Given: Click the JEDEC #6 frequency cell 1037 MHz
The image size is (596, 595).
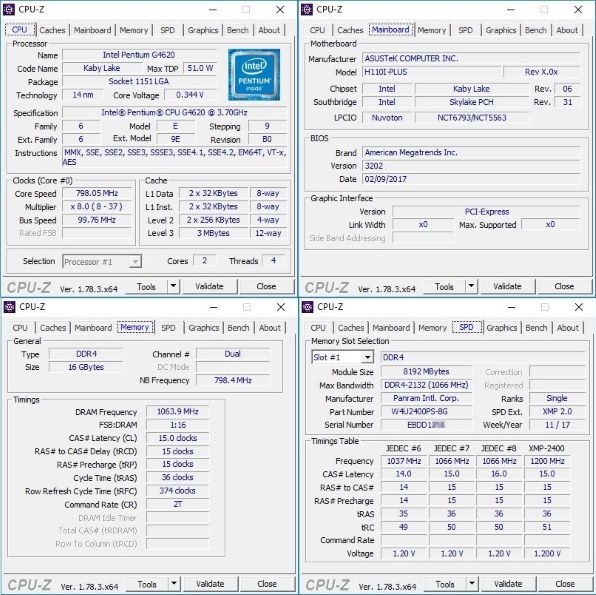Looking at the screenshot, I should [x=404, y=461].
